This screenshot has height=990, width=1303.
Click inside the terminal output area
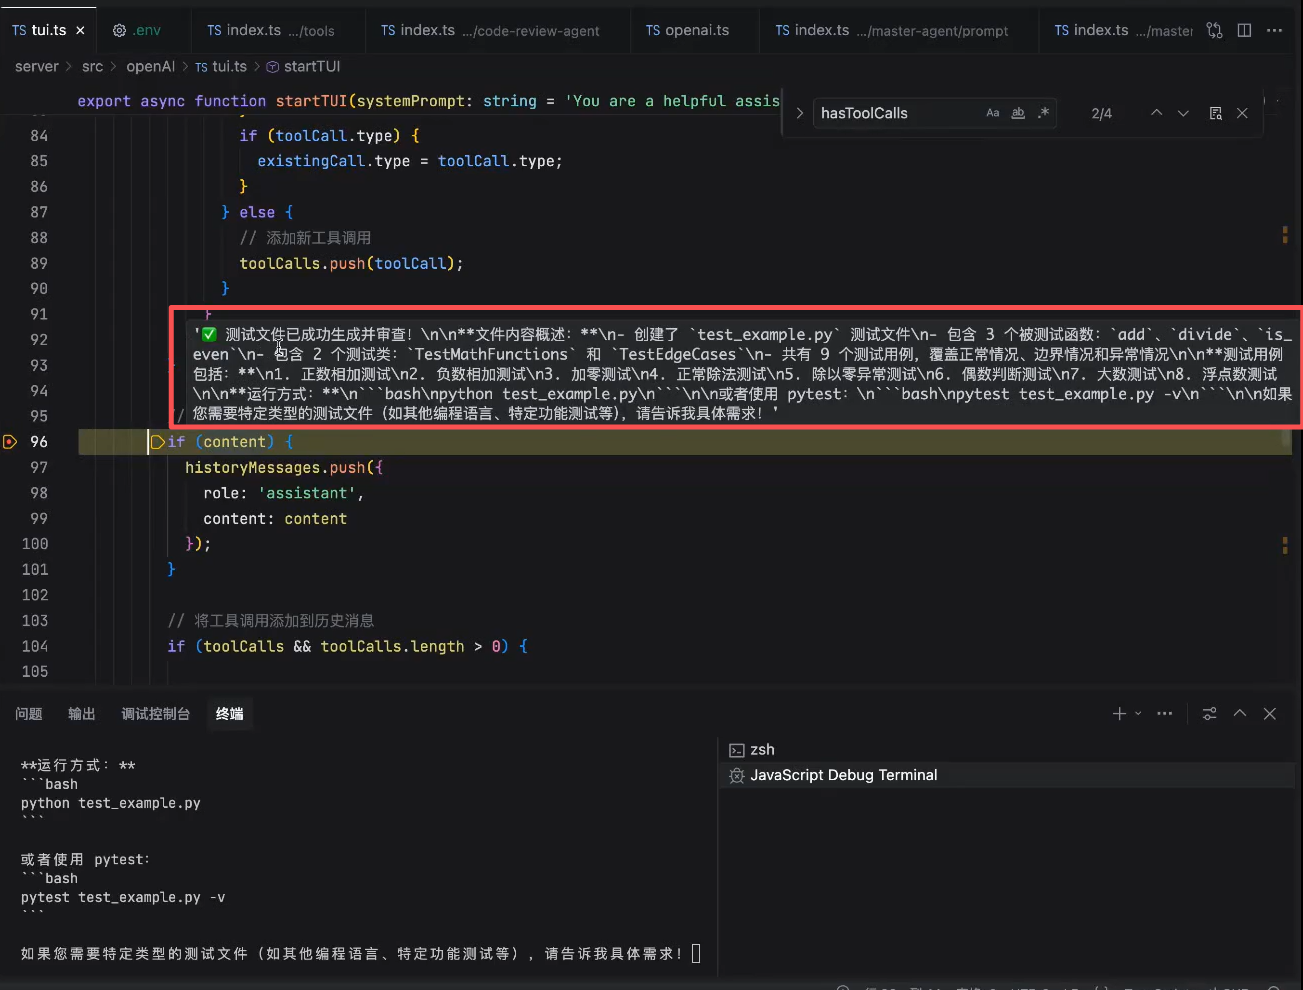pos(360,858)
